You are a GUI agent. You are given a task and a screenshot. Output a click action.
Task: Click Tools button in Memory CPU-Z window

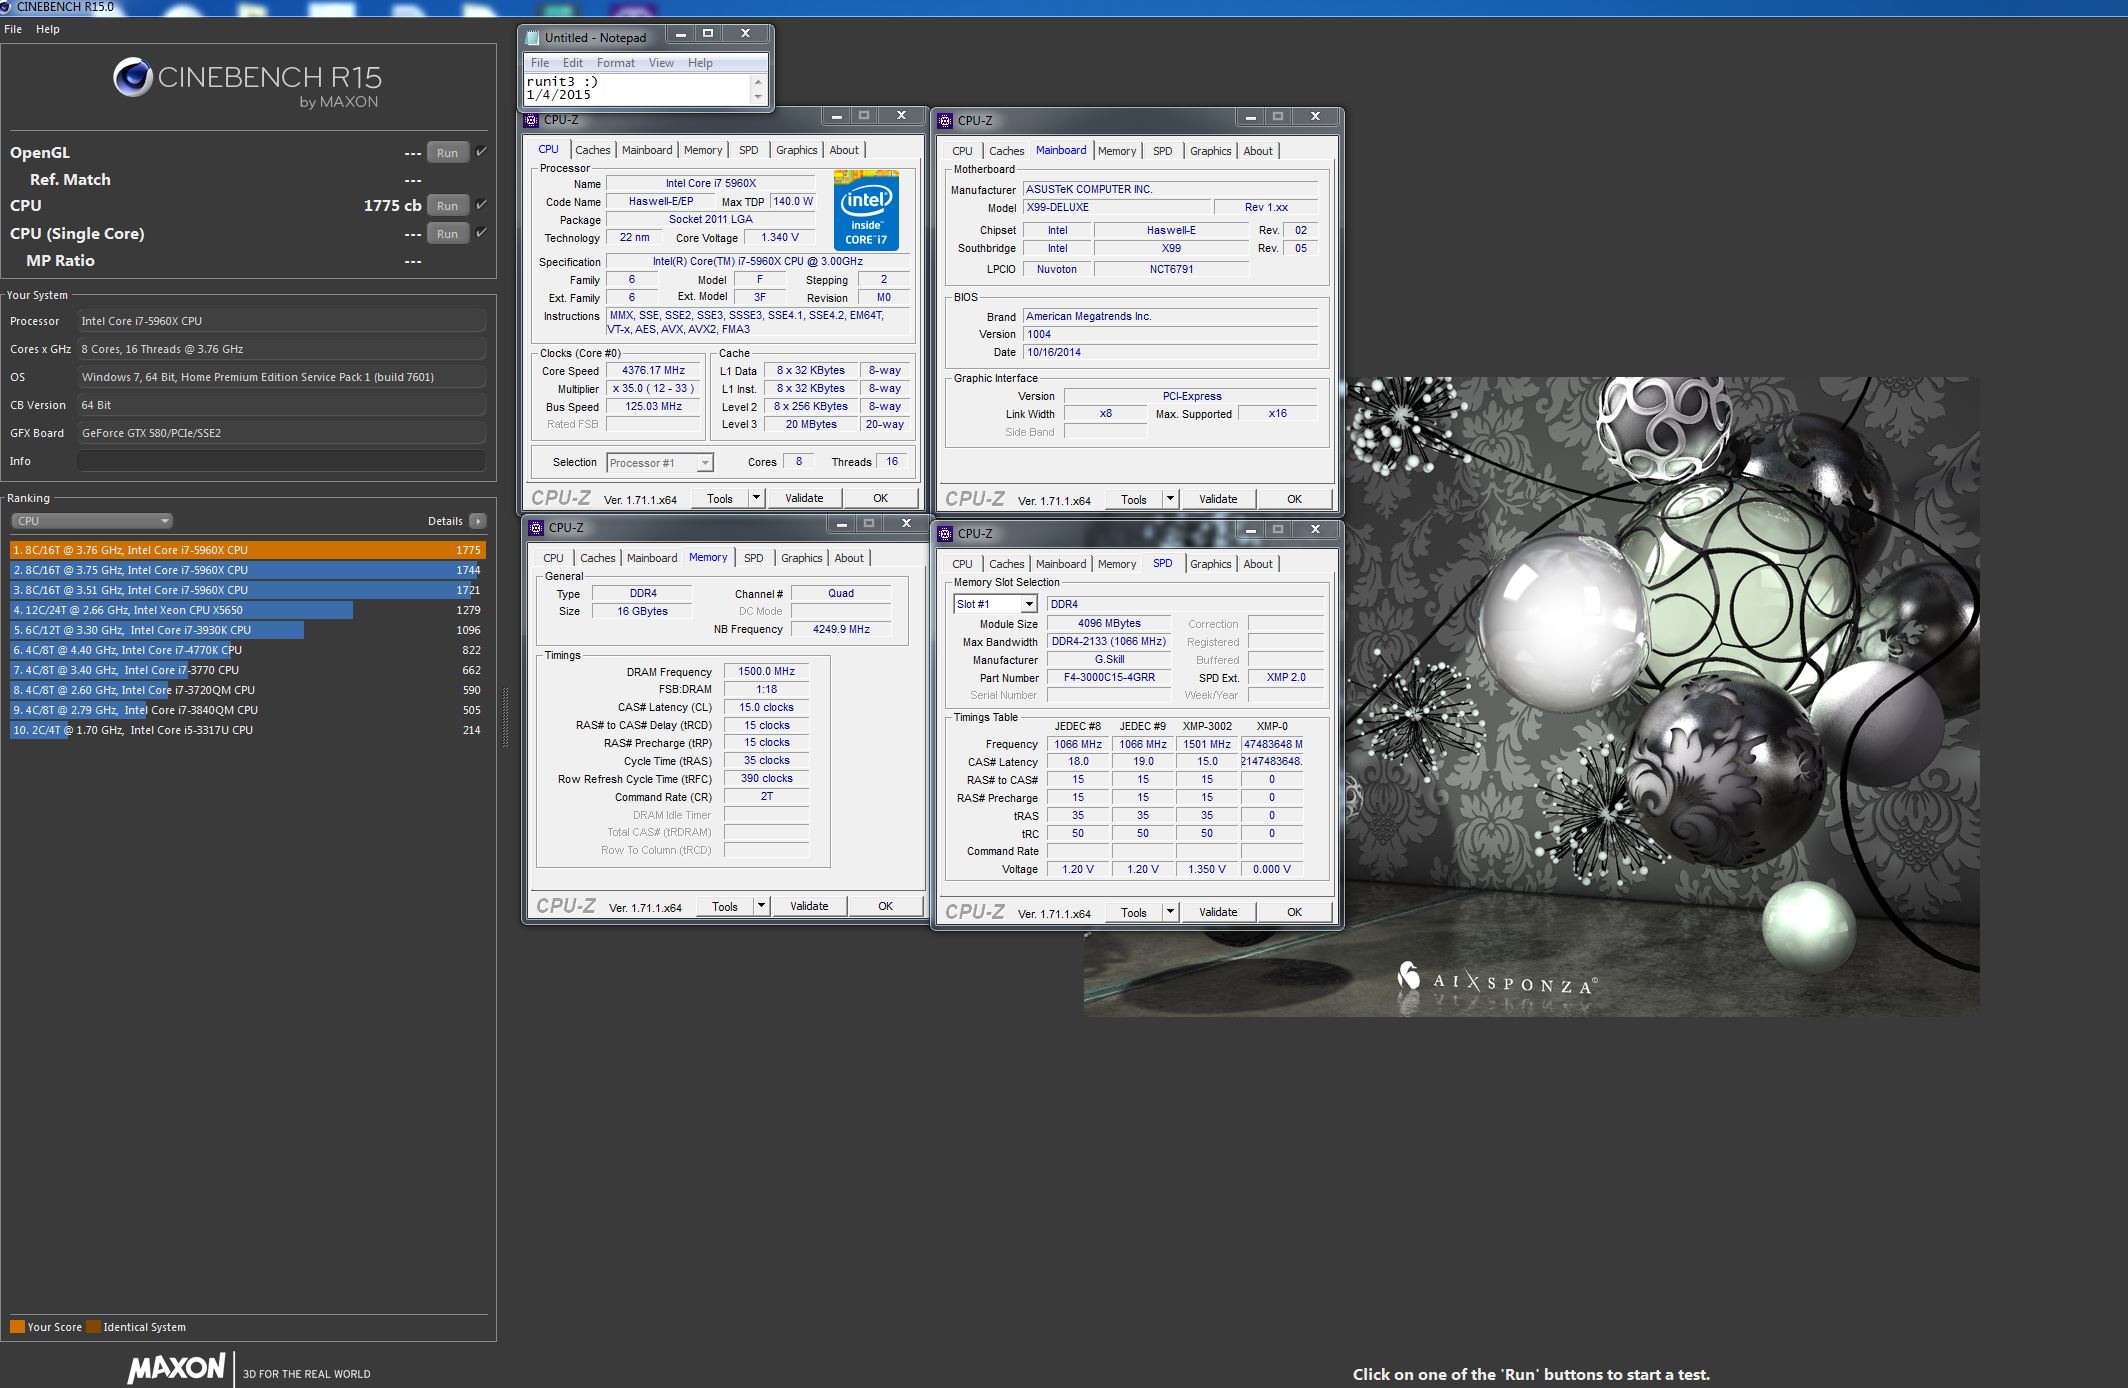[725, 906]
